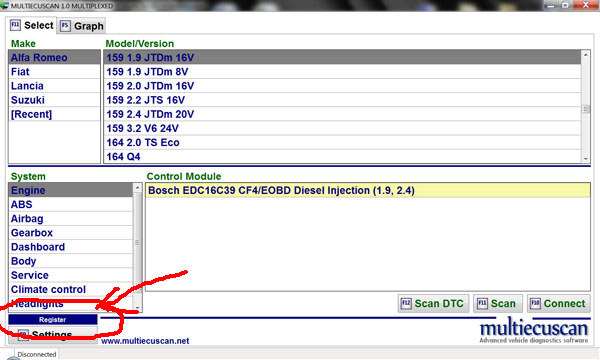Pick the Gearbox system

(71, 233)
